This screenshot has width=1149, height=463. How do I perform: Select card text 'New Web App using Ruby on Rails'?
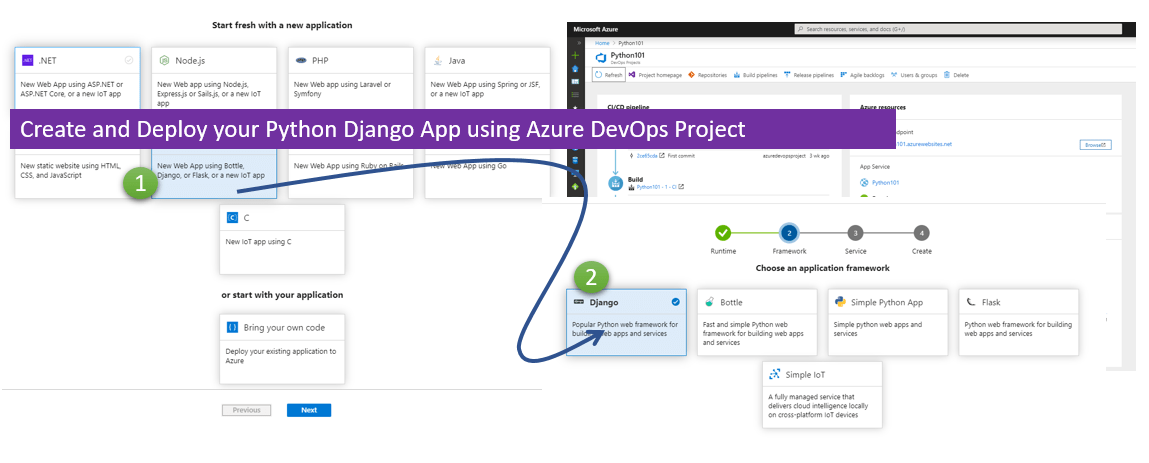pos(349,166)
